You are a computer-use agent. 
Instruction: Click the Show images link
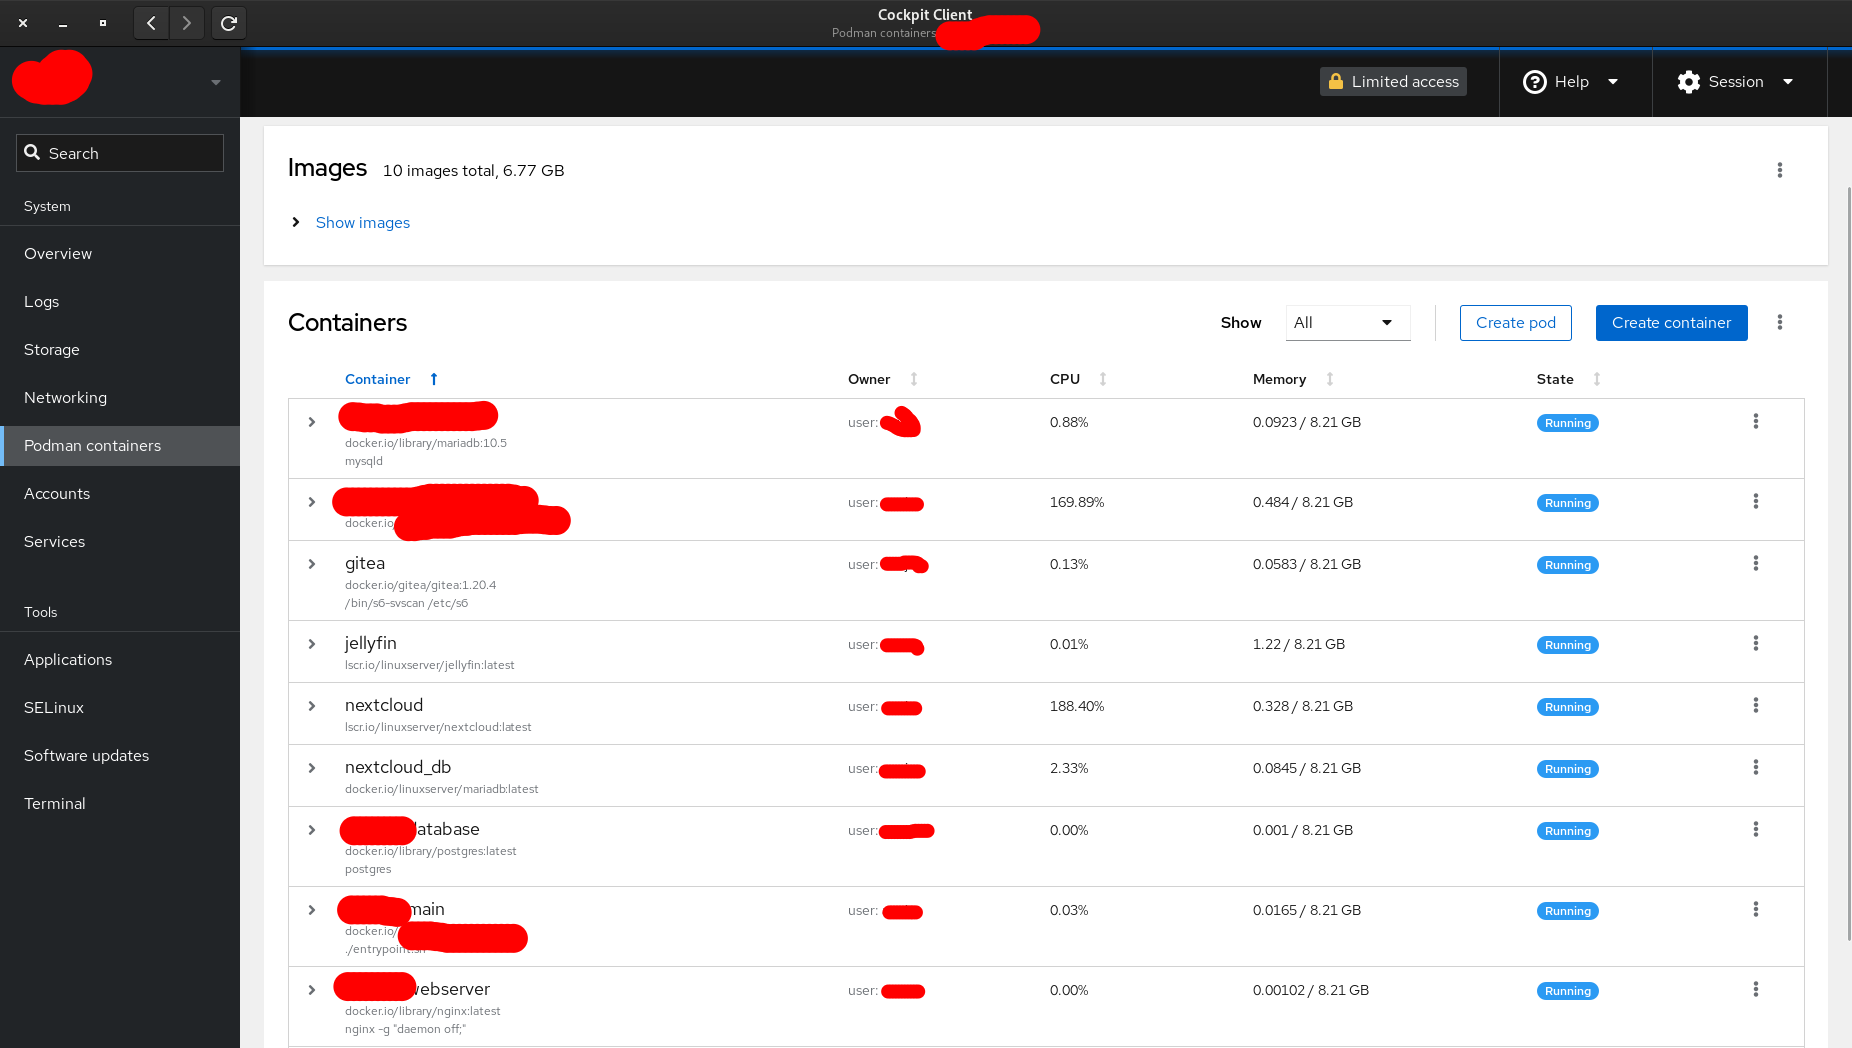[362, 222]
